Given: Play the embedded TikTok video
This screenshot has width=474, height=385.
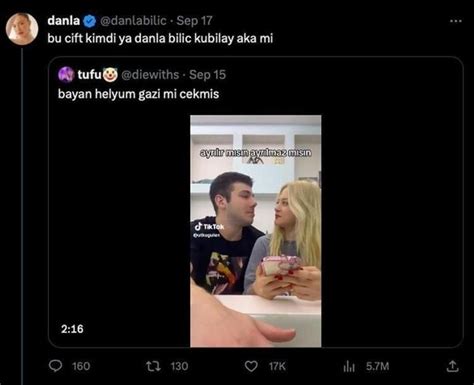Looking at the screenshot, I should [256, 231].
